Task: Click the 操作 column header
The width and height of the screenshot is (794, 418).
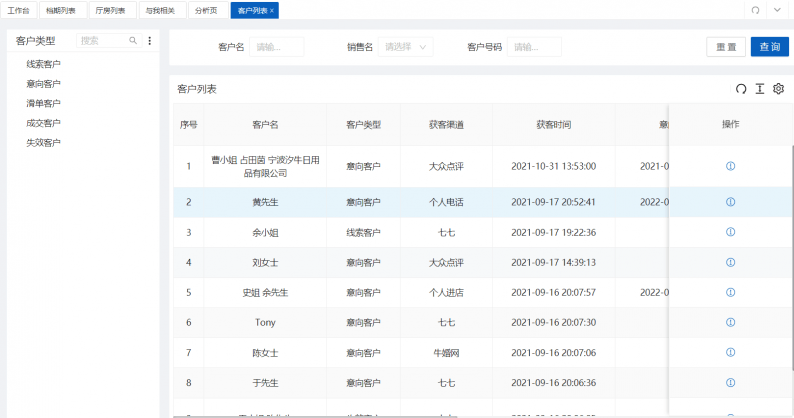Action: point(730,124)
